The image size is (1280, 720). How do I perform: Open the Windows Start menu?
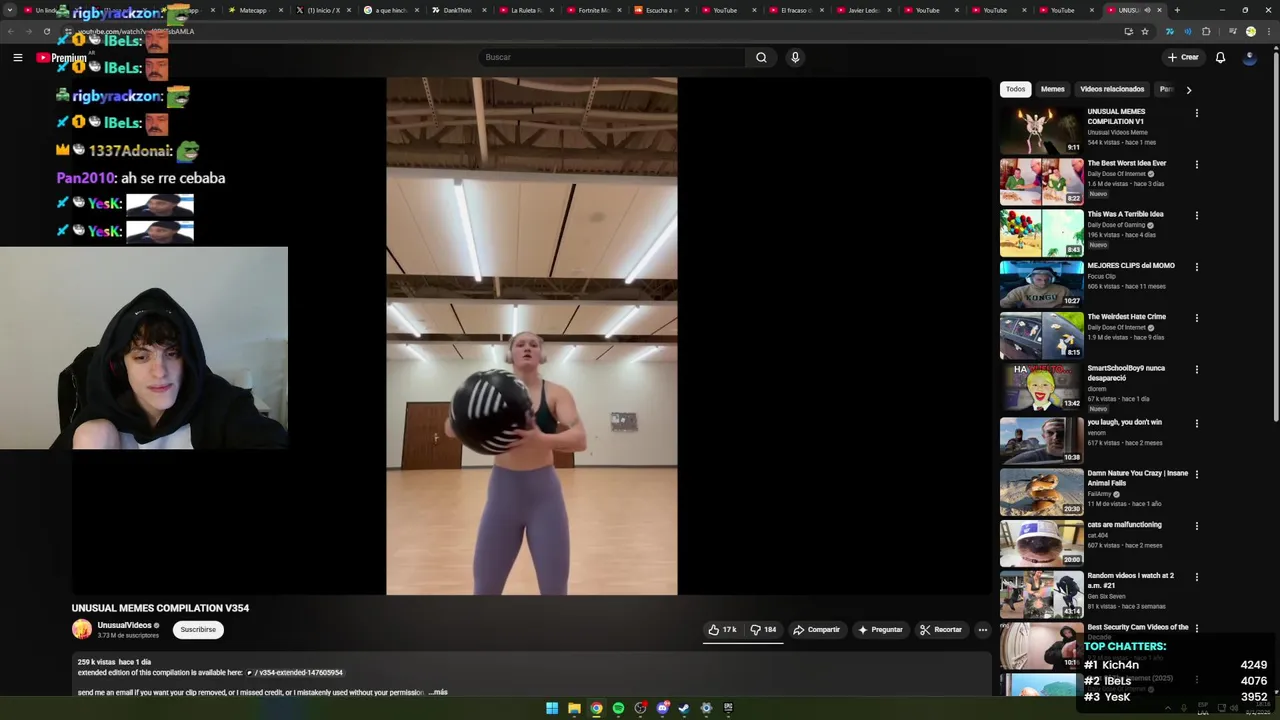(552, 708)
